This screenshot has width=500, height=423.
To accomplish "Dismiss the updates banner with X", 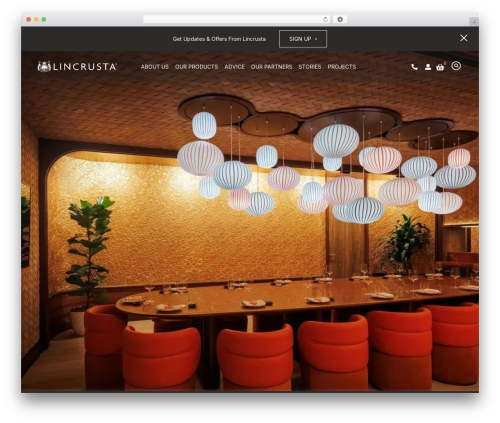I will [464, 38].
